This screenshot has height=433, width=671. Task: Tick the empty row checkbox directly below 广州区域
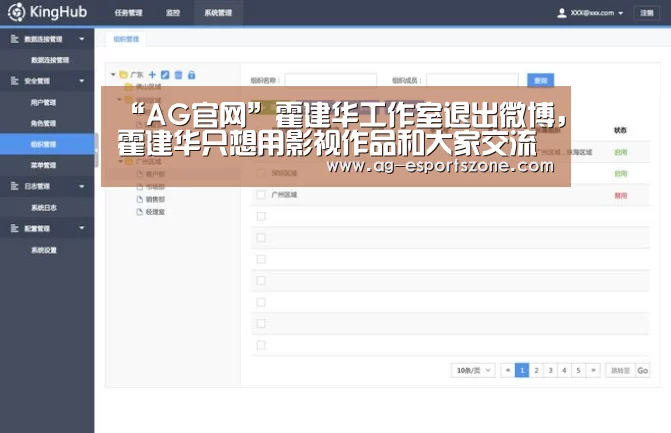pos(261,216)
